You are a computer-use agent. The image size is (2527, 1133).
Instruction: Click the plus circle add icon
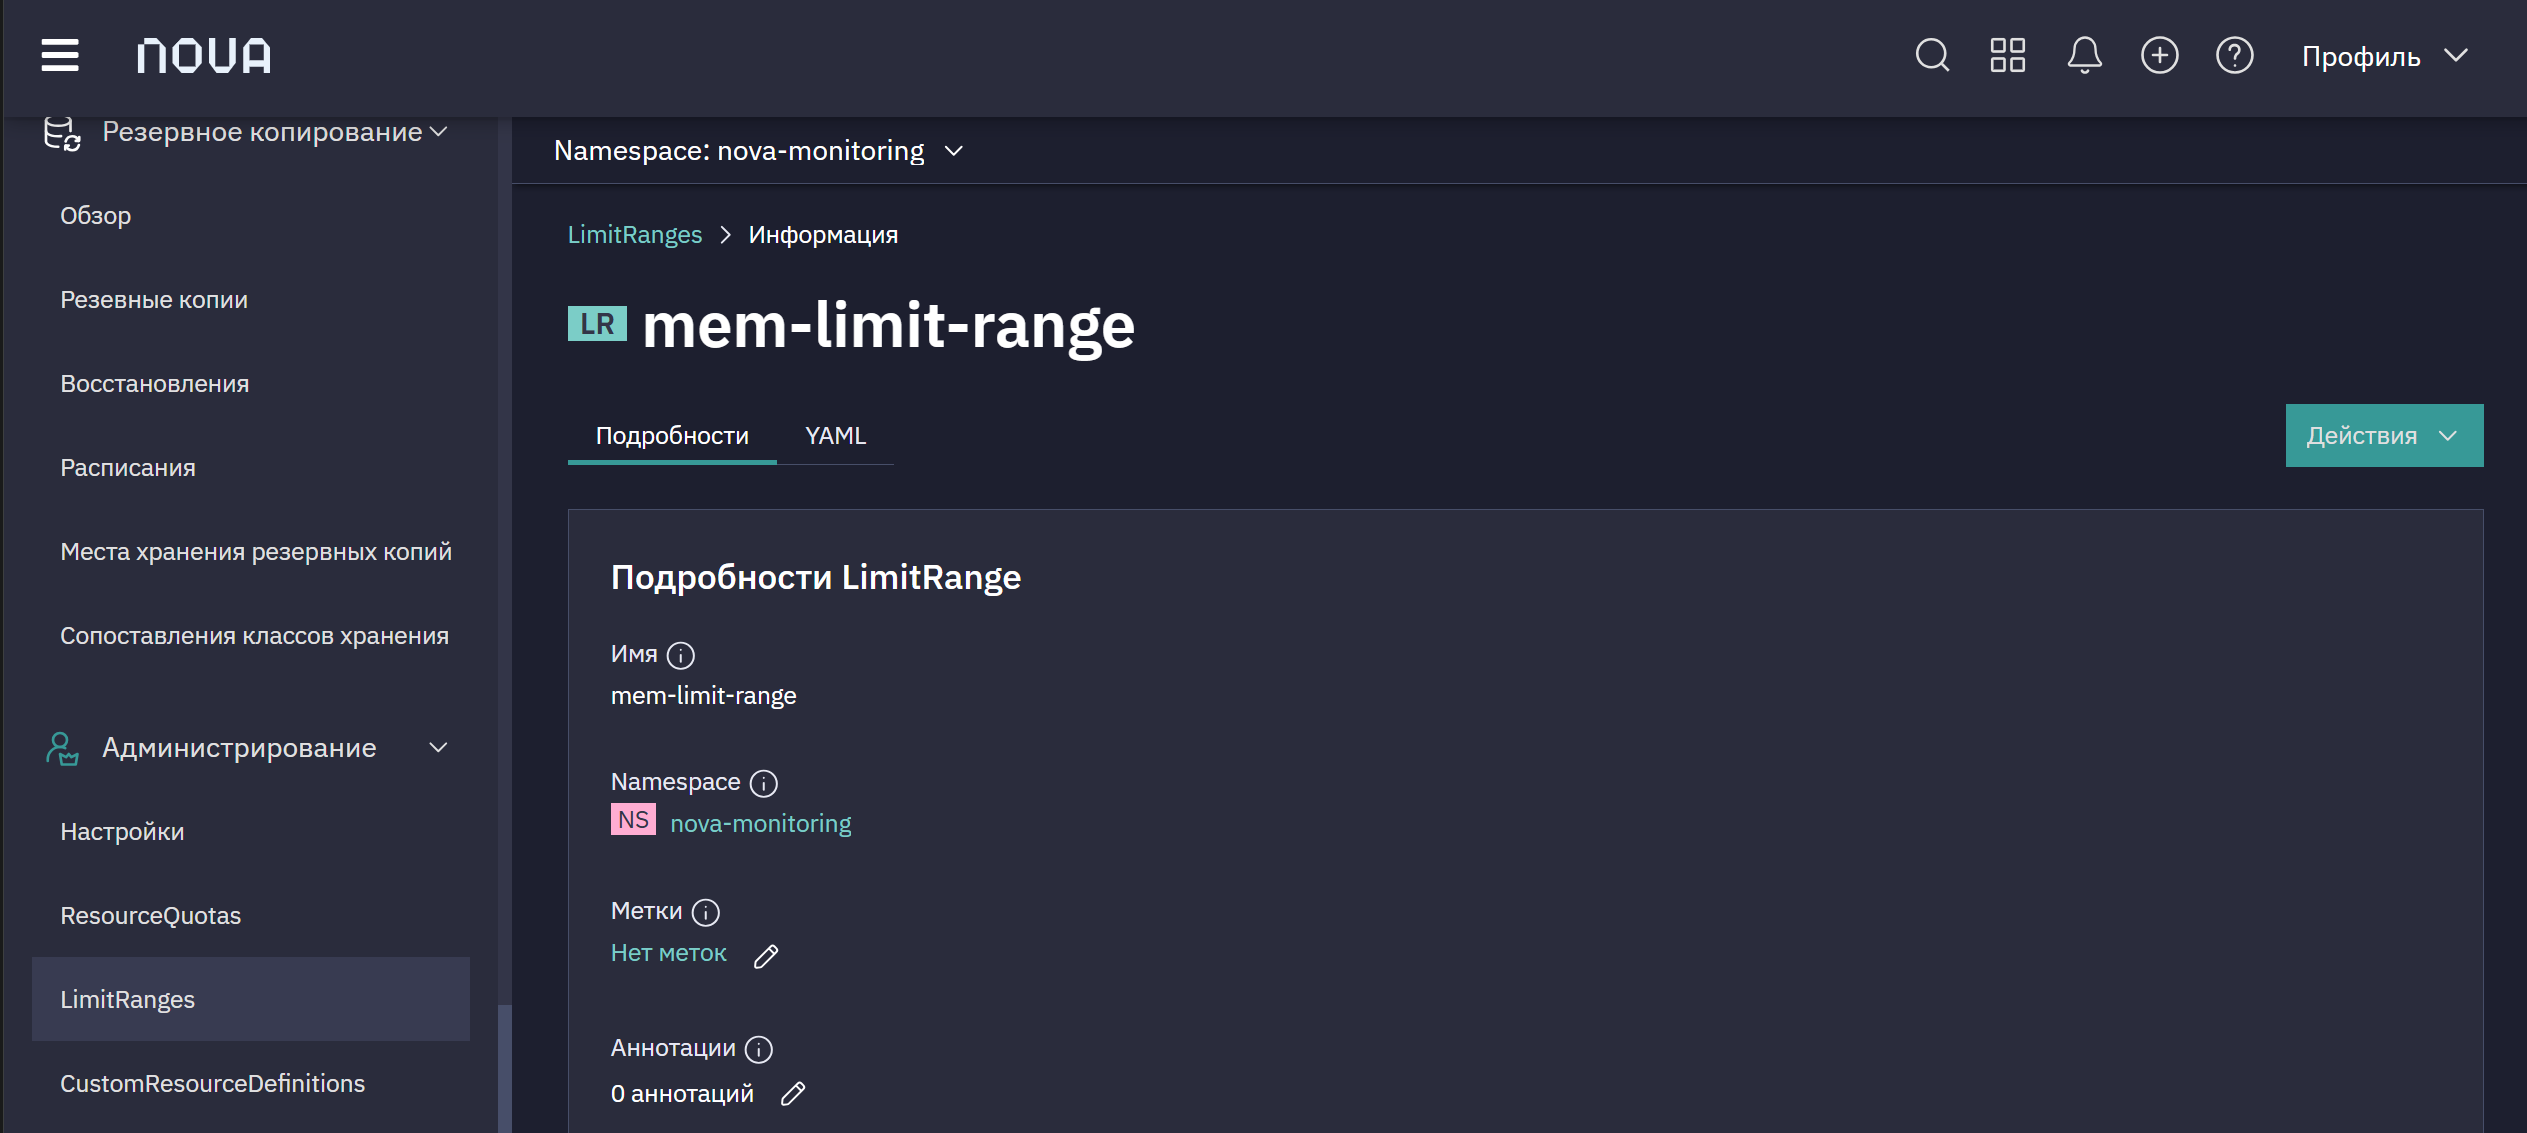[2159, 55]
